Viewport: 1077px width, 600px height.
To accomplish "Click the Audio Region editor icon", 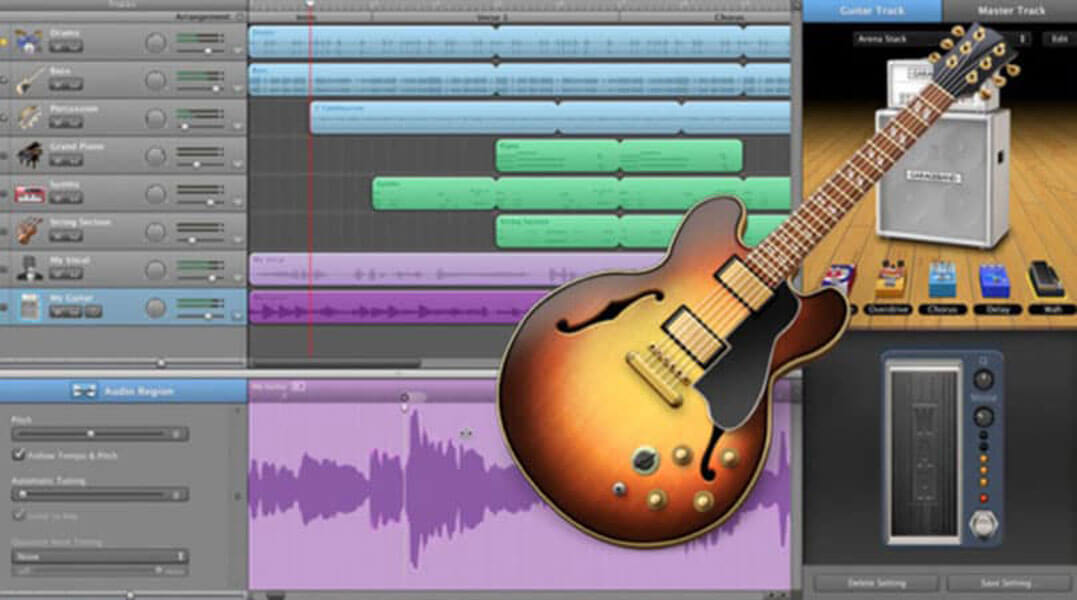I will pyautogui.click(x=84, y=391).
